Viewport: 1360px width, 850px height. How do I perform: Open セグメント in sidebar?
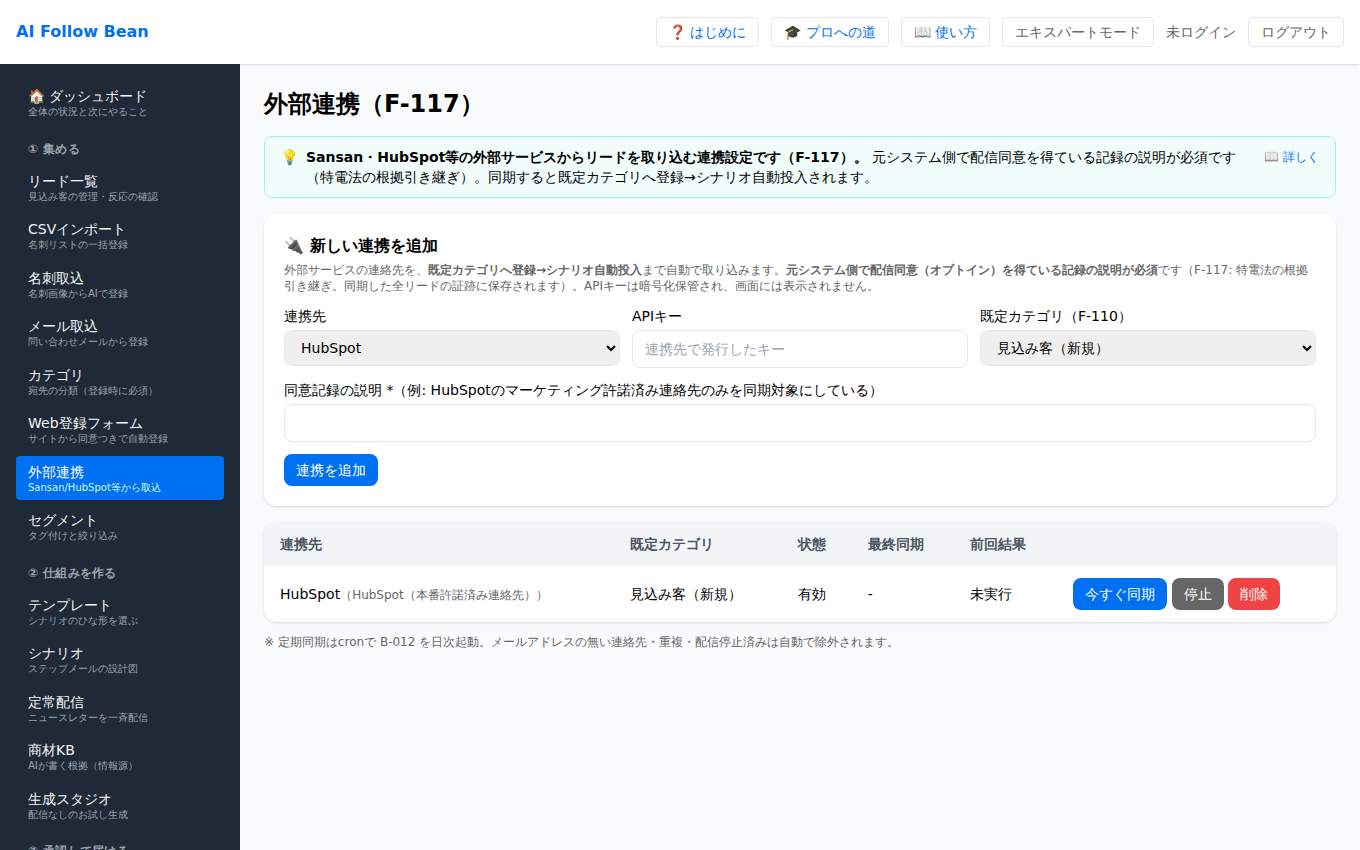coord(120,527)
